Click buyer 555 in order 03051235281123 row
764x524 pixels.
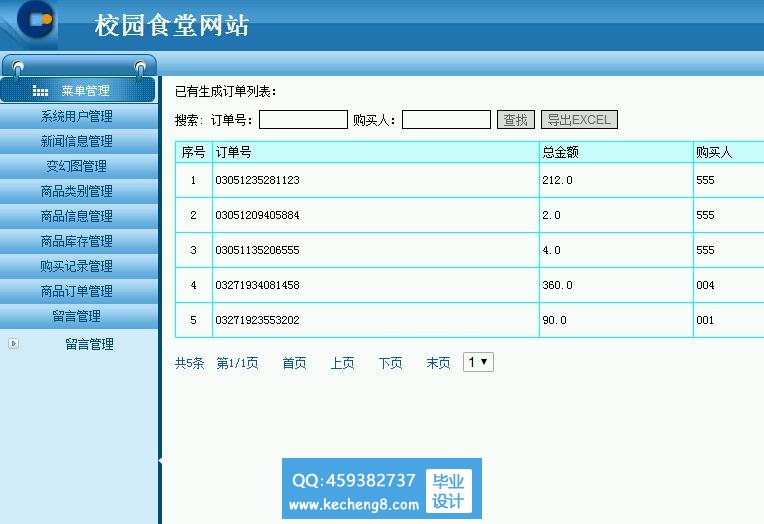tap(705, 180)
